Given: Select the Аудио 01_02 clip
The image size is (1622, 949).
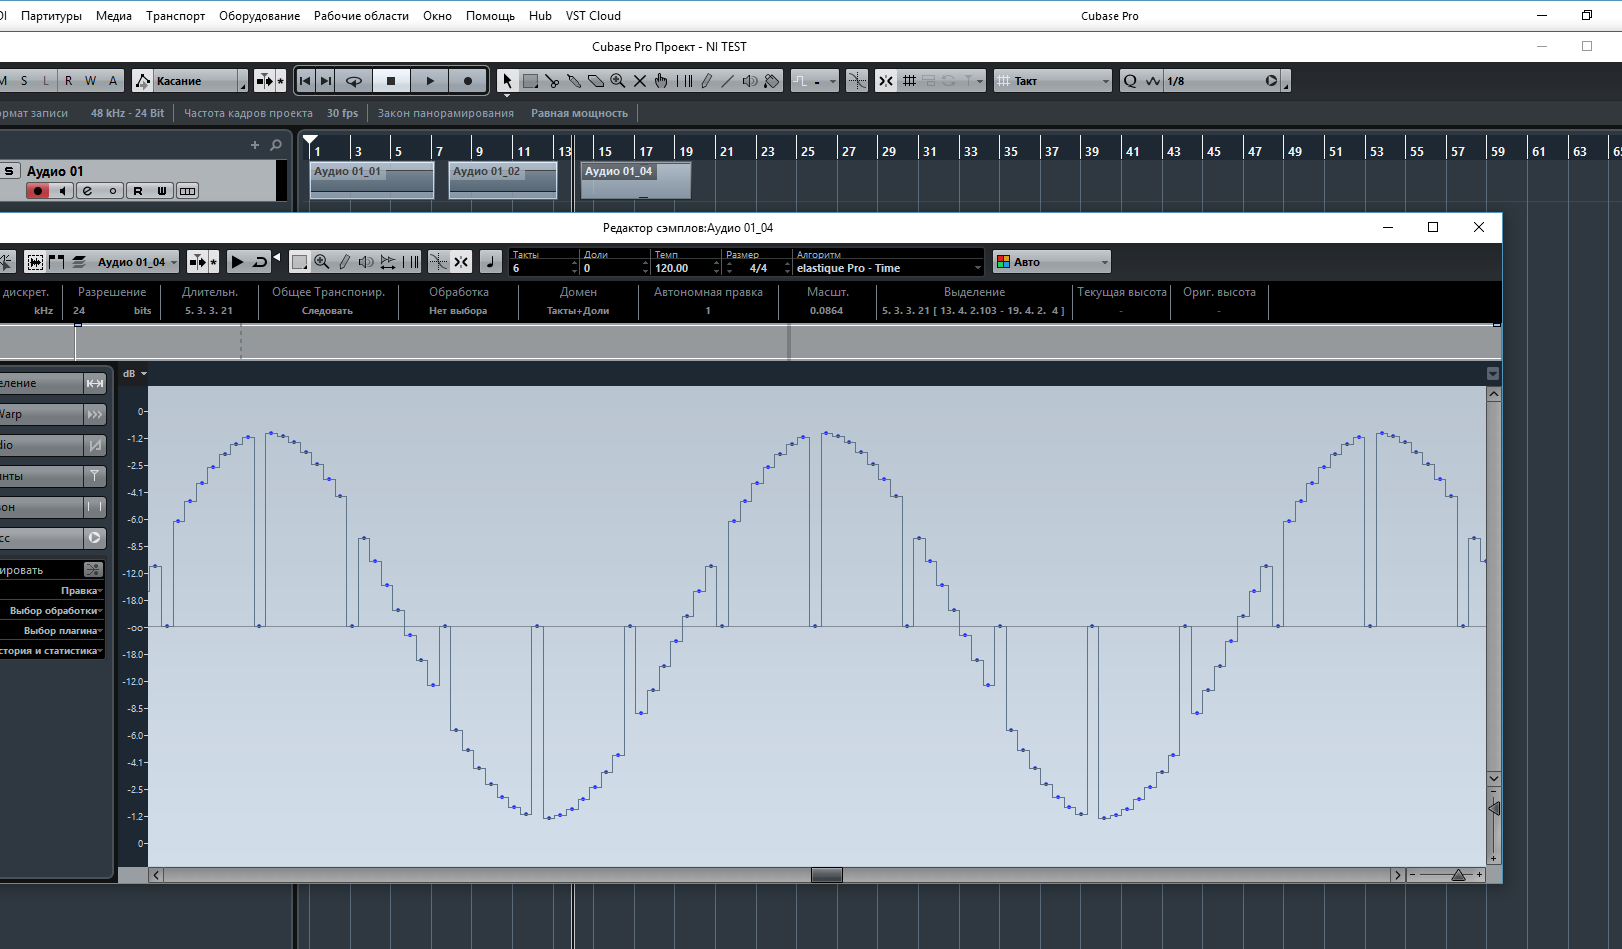Looking at the screenshot, I should (x=503, y=180).
